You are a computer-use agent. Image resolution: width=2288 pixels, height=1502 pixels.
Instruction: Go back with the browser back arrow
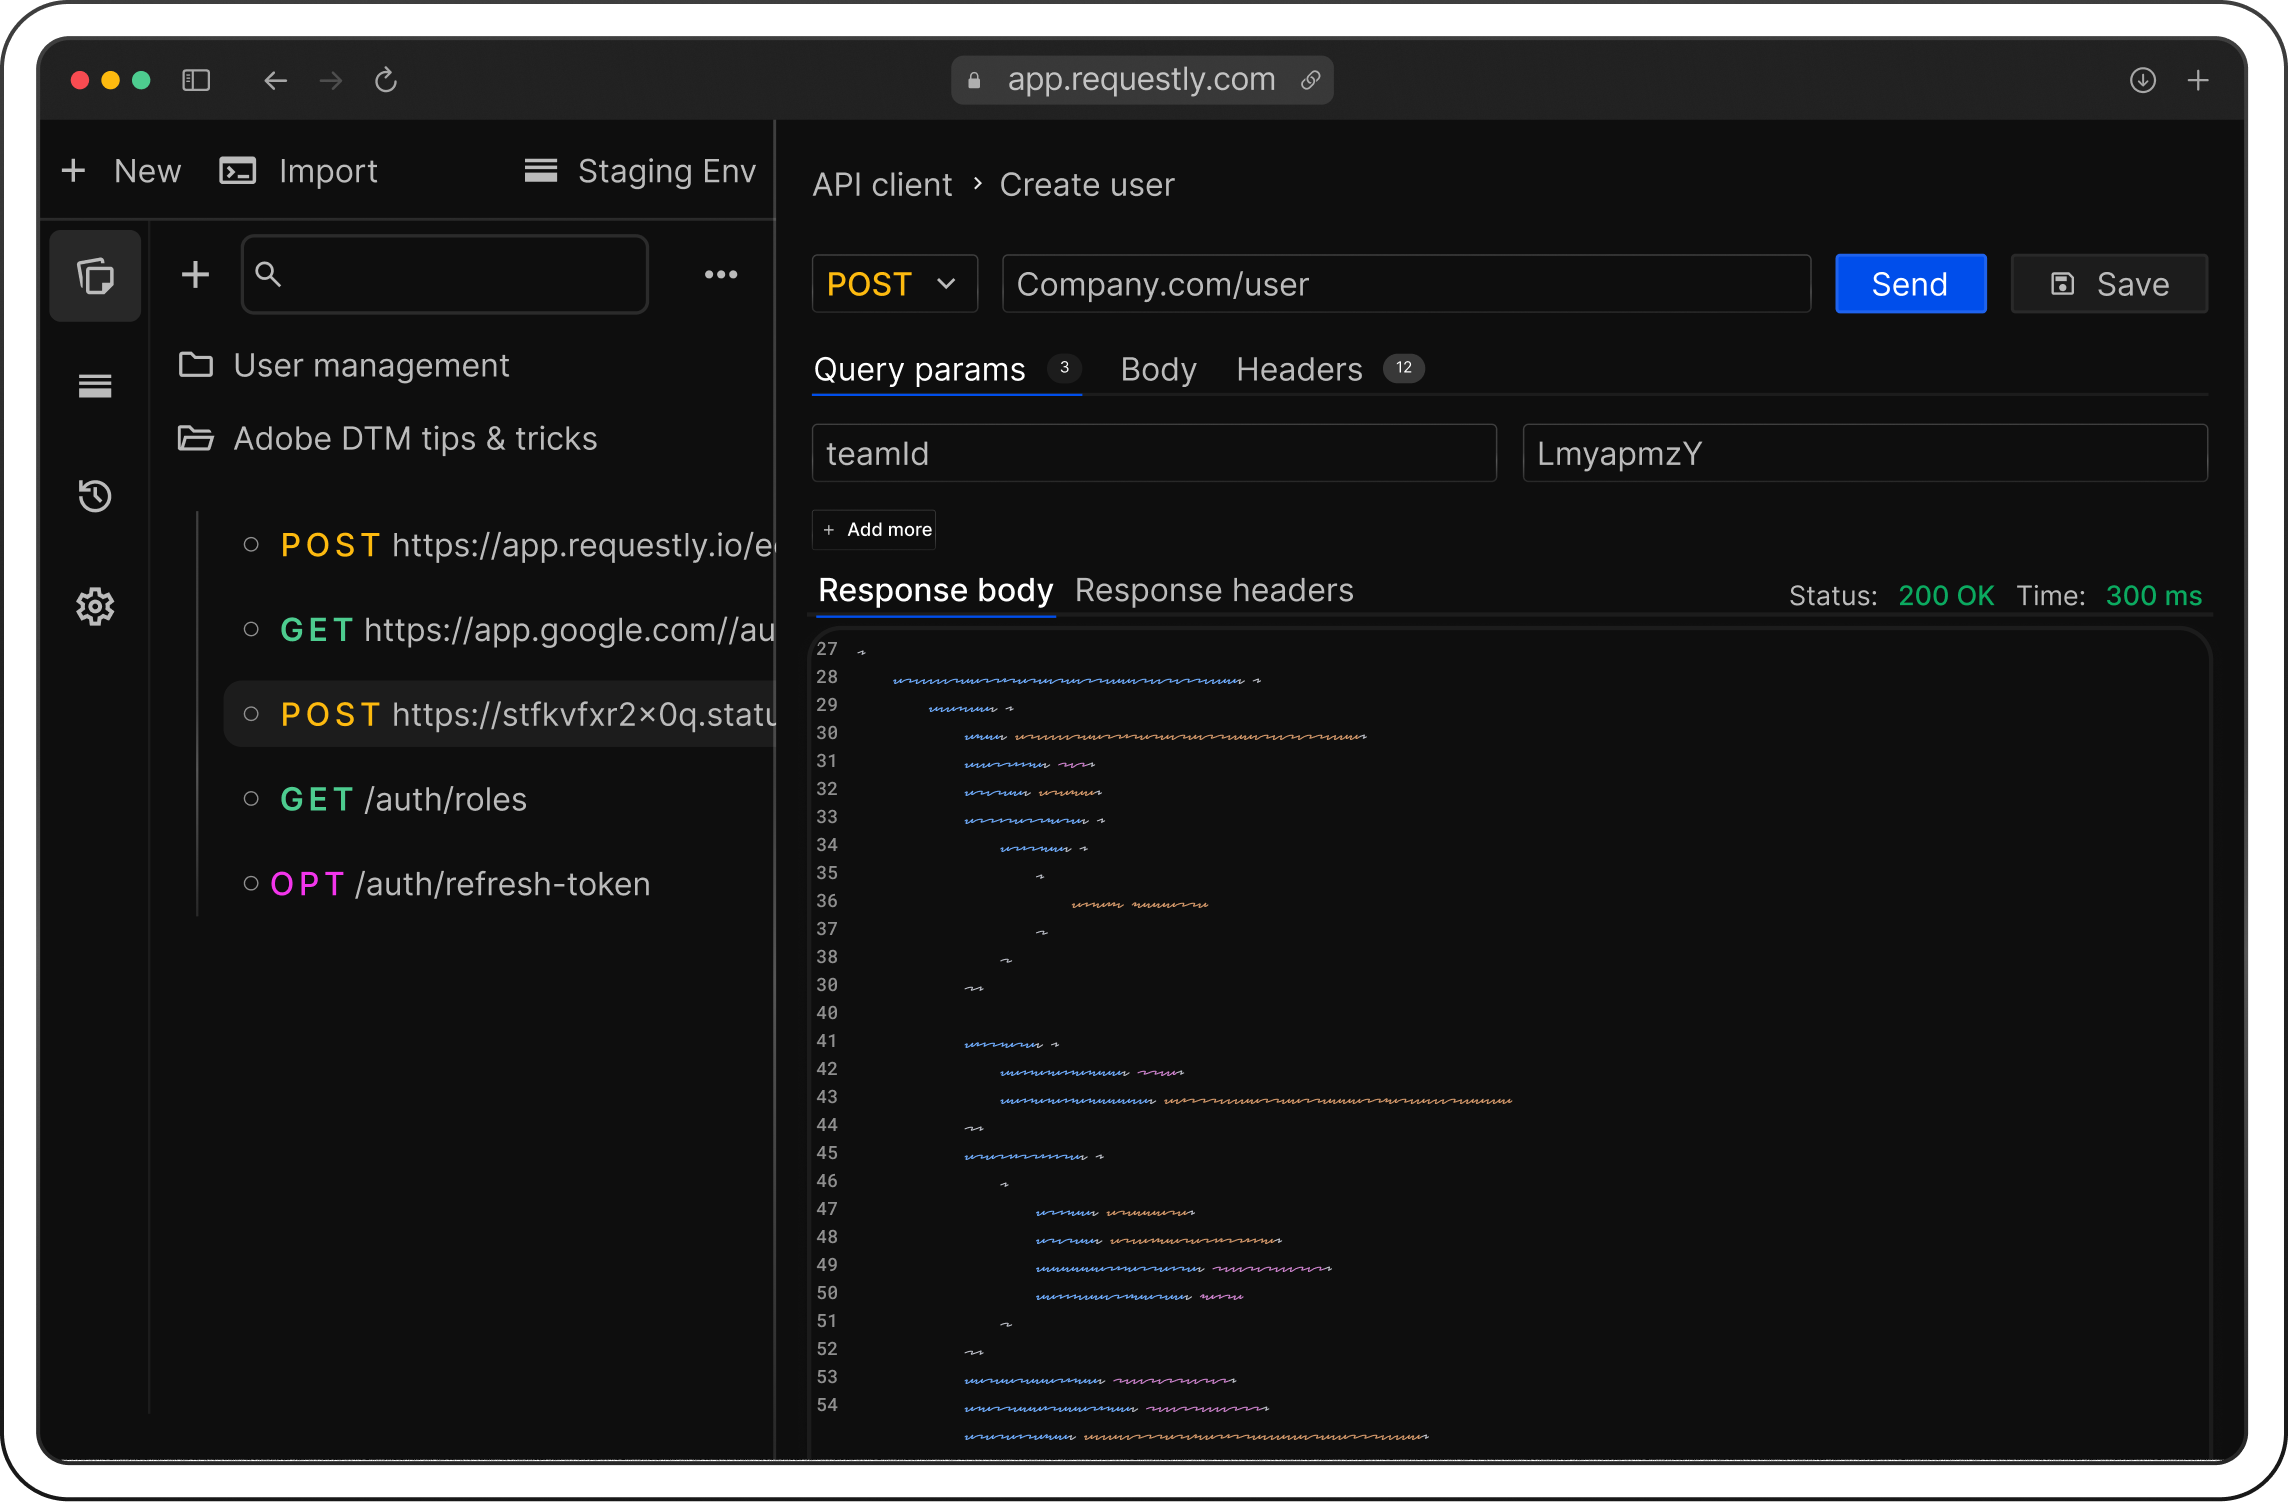[275, 80]
